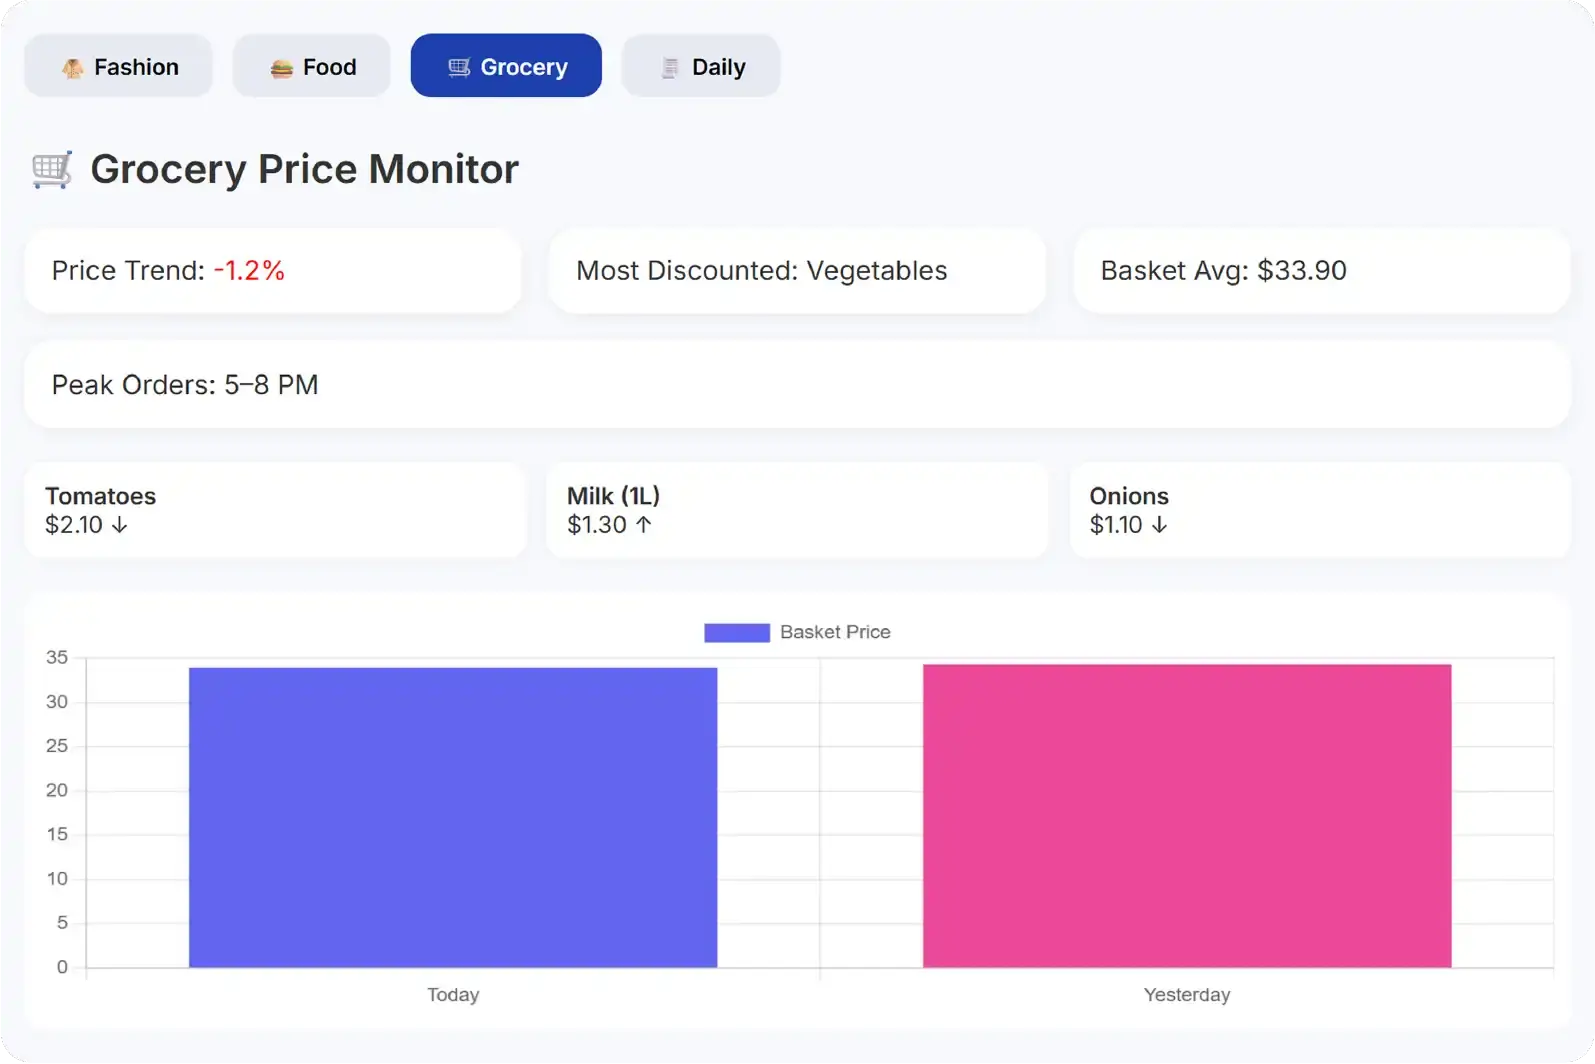Click the pink Yesterday bar in chart
The height and width of the screenshot is (1064, 1595).
coord(1187,816)
